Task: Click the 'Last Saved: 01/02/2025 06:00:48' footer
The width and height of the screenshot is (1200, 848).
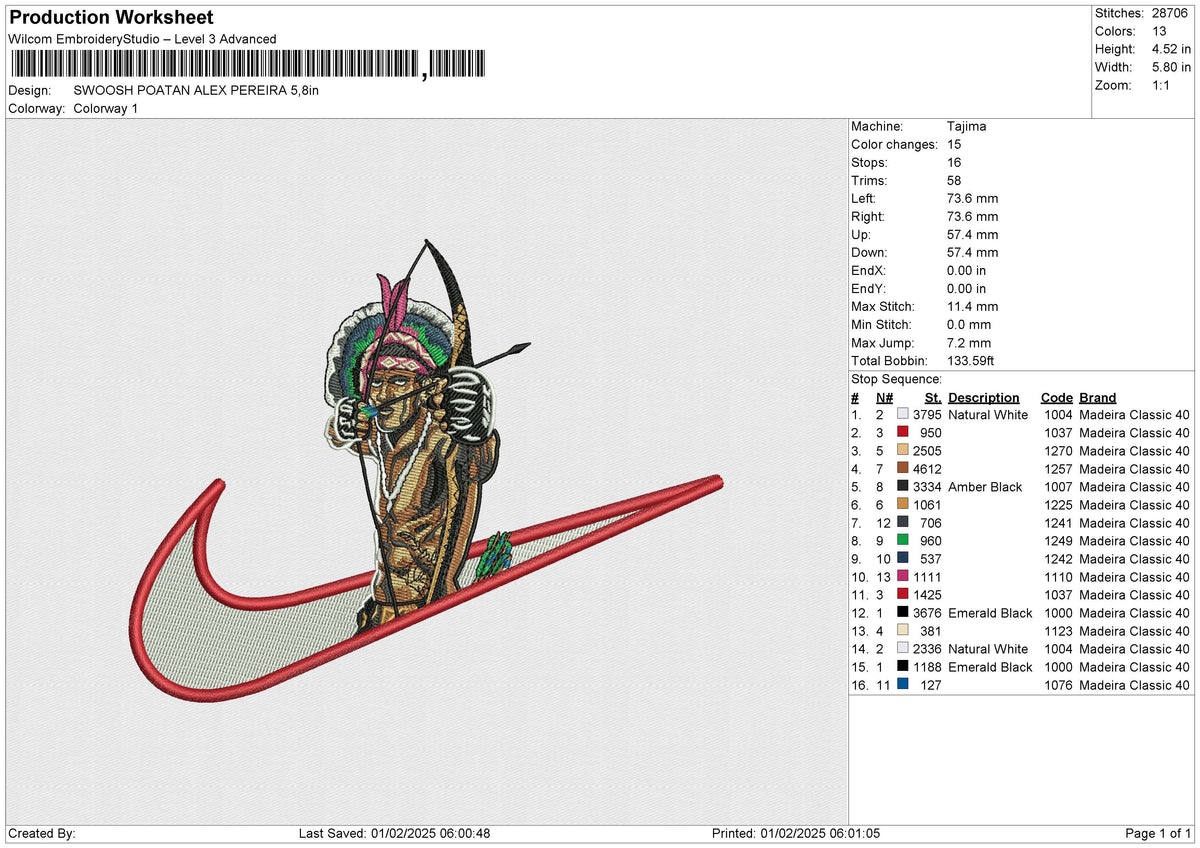Action: (x=394, y=833)
